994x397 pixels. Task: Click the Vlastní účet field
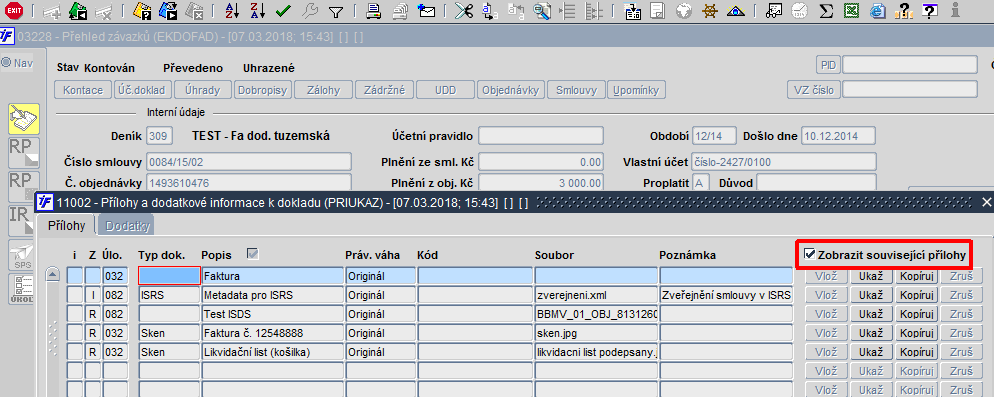click(784, 162)
